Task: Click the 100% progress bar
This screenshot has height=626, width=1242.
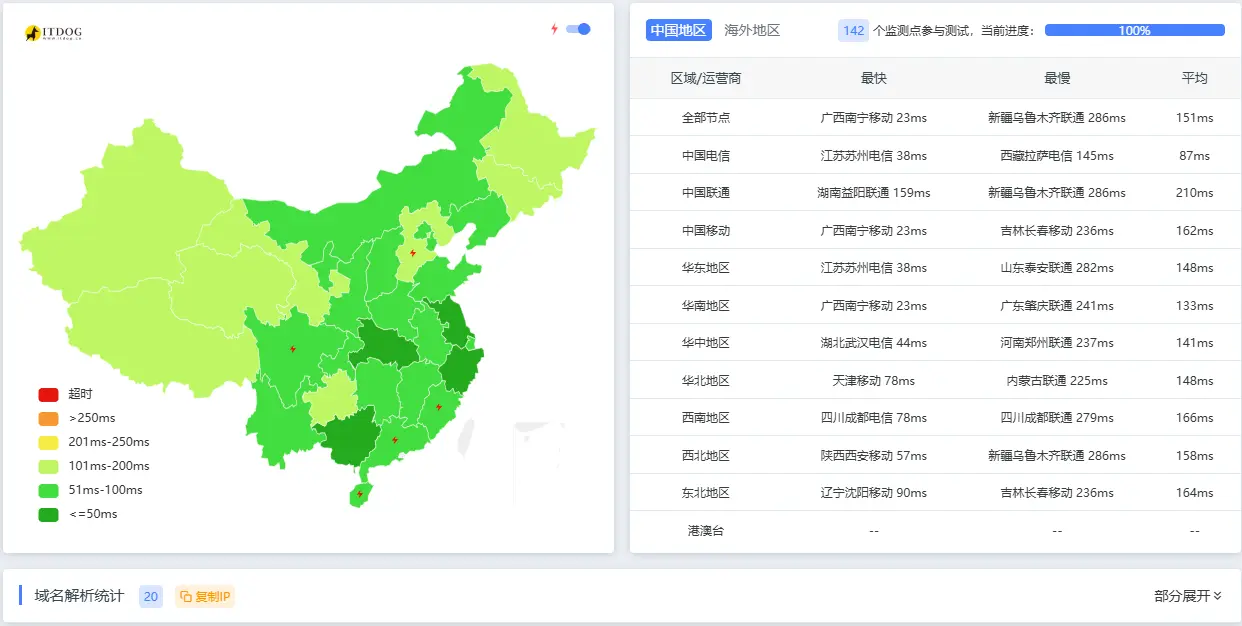Action: click(1135, 30)
